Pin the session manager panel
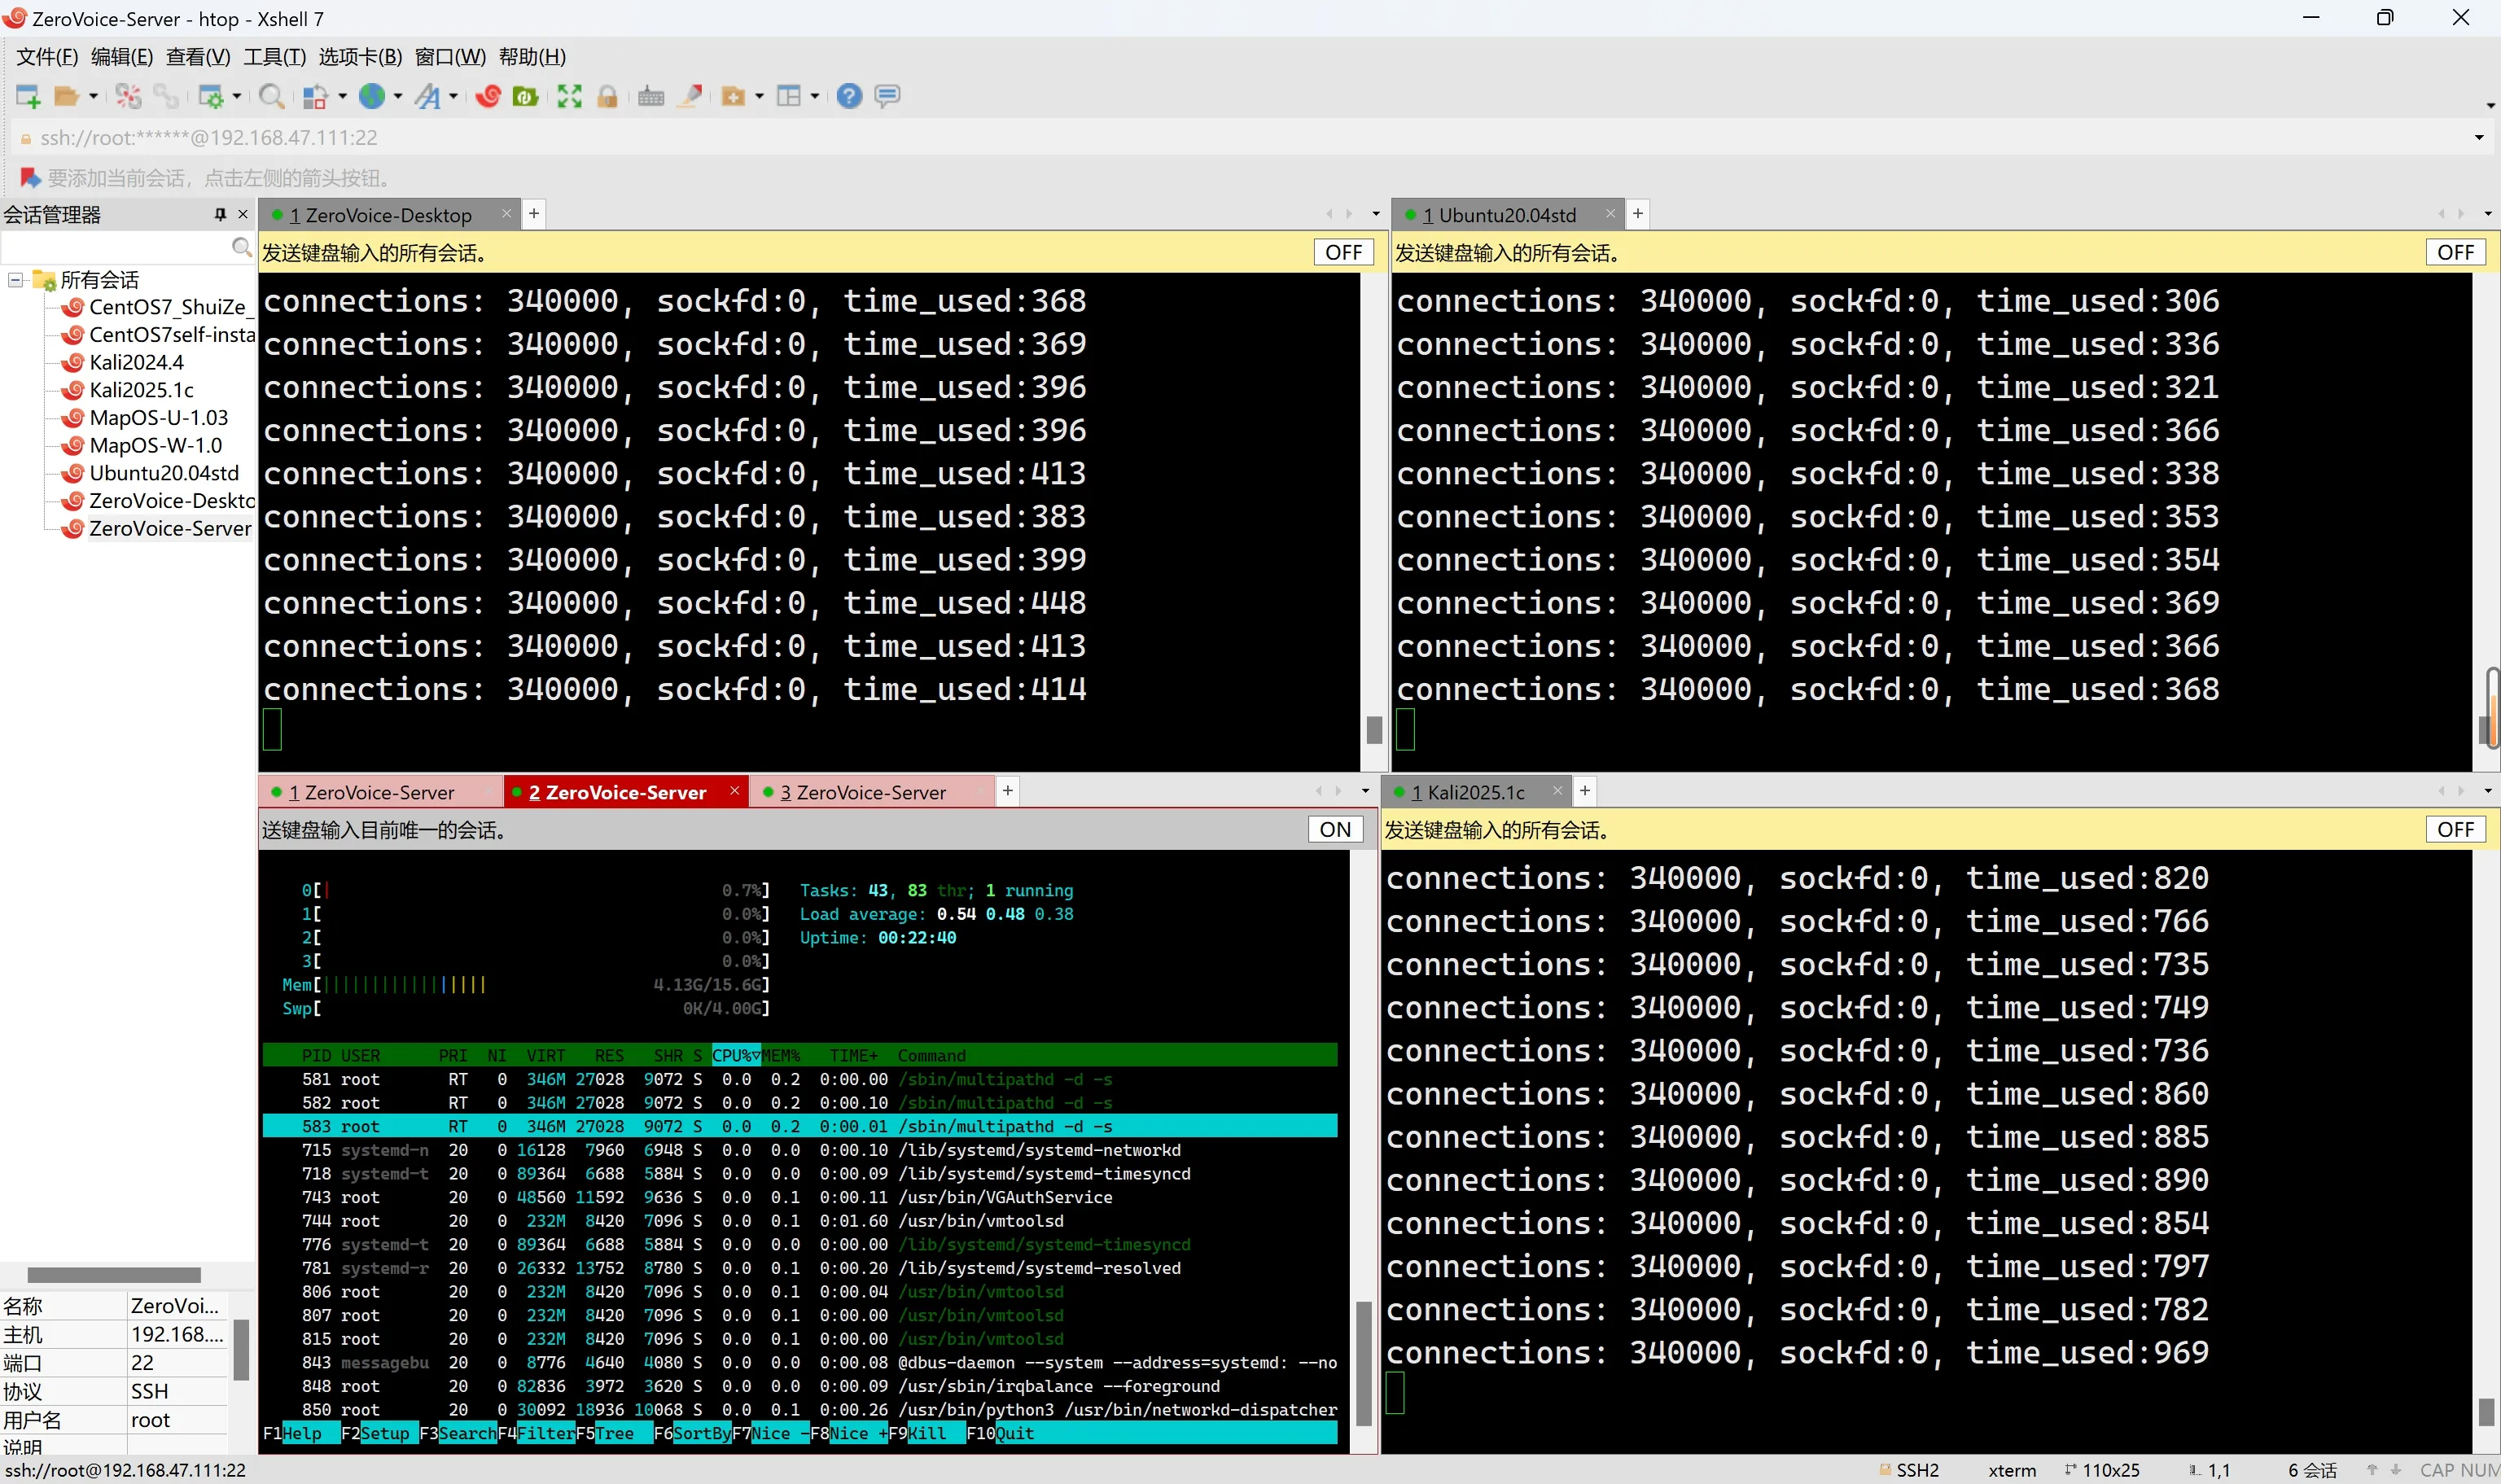The height and width of the screenshot is (1484, 2501). coord(220,214)
